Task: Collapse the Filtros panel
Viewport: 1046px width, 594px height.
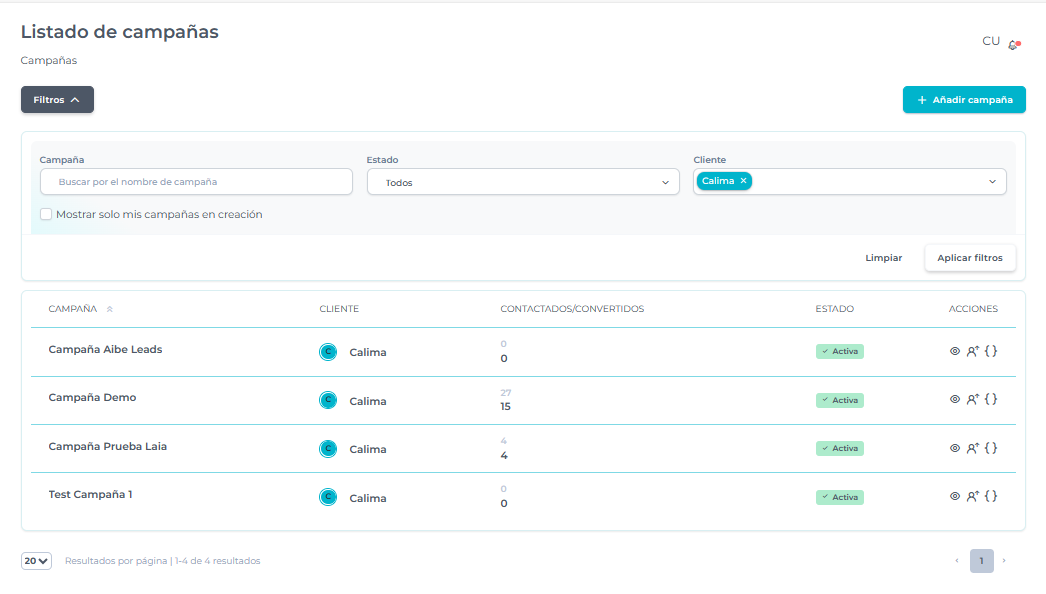Action: click(57, 100)
